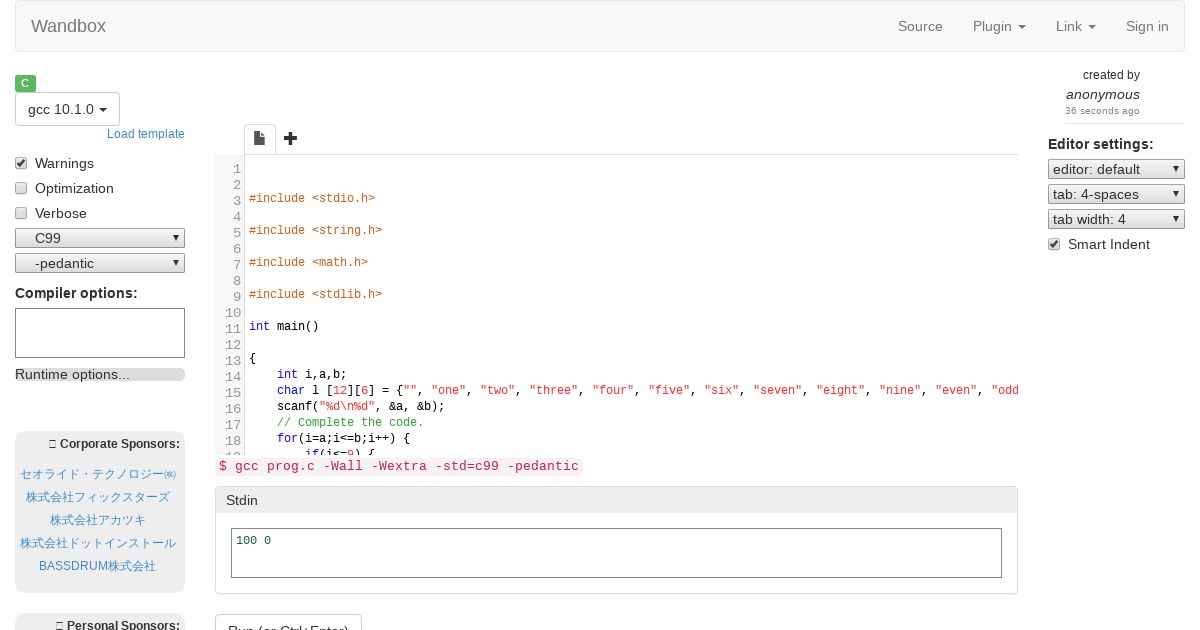Open the -pedantic option dropdown

click(100, 263)
